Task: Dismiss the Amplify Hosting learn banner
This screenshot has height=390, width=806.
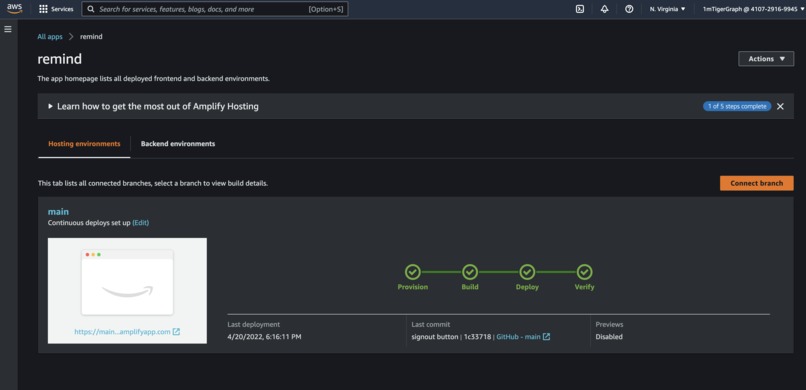Action: (780, 106)
